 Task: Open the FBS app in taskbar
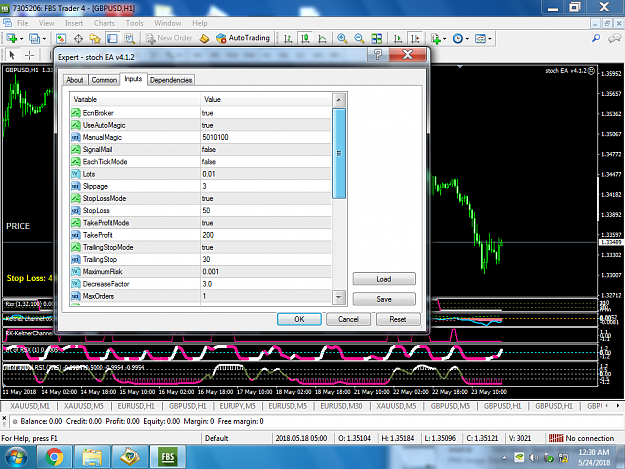168,457
